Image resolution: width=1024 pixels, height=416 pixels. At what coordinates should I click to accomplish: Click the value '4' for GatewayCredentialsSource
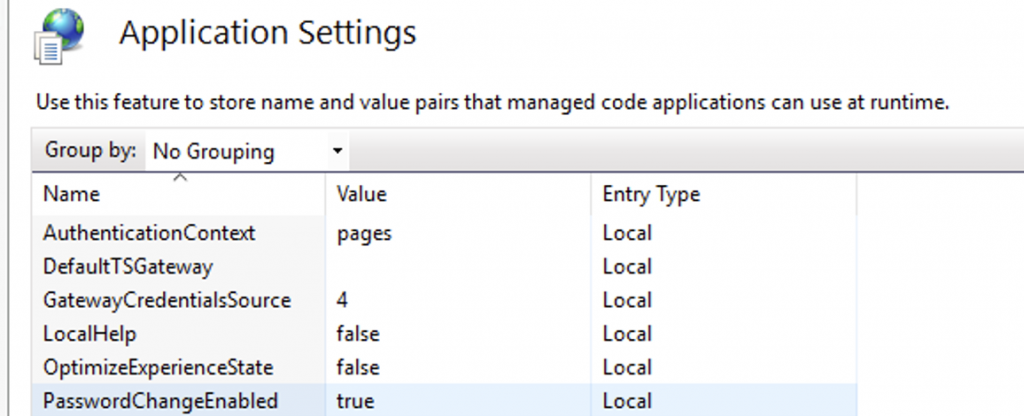click(x=343, y=300)
